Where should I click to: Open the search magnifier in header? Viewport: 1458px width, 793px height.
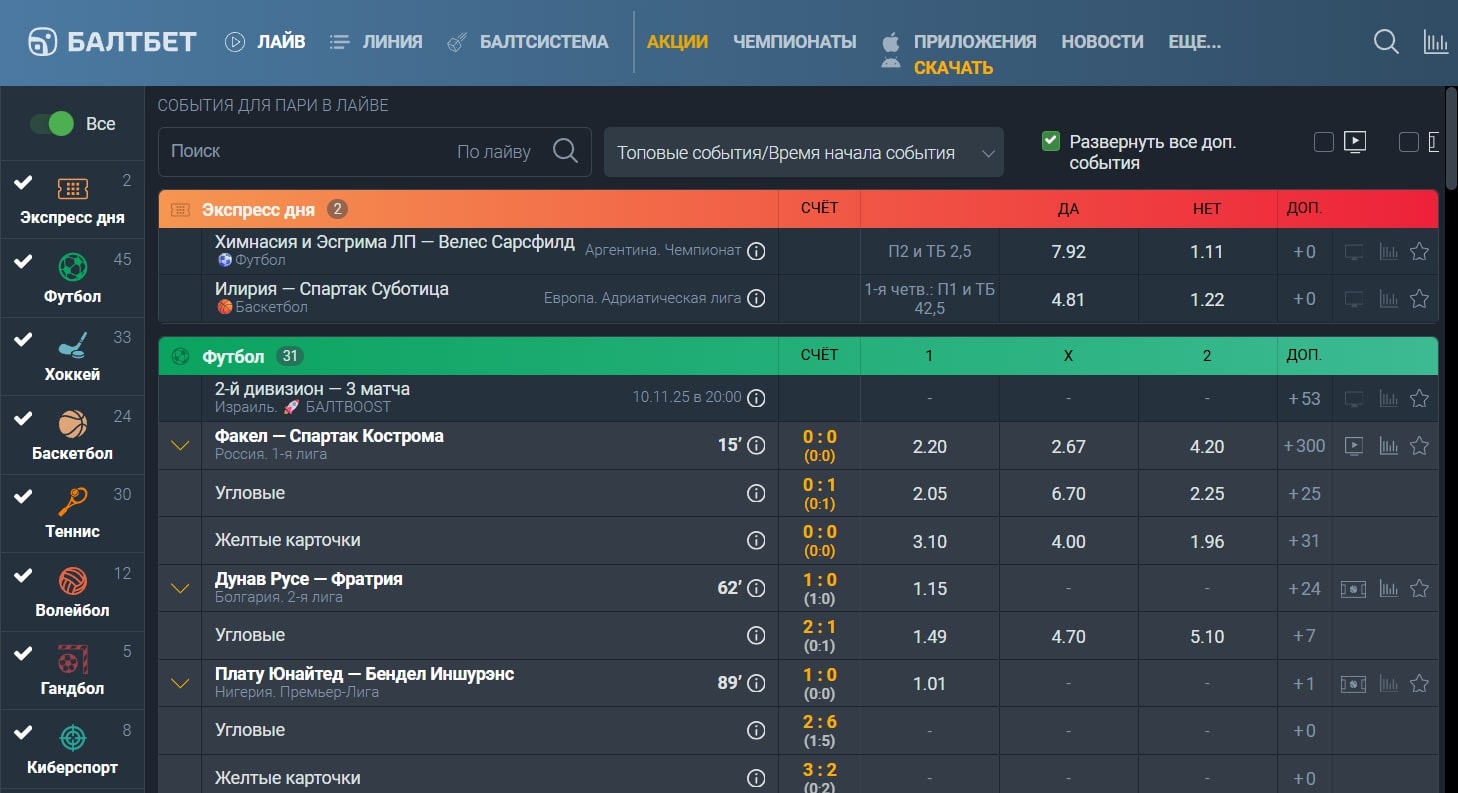(x=1386, y=42)
